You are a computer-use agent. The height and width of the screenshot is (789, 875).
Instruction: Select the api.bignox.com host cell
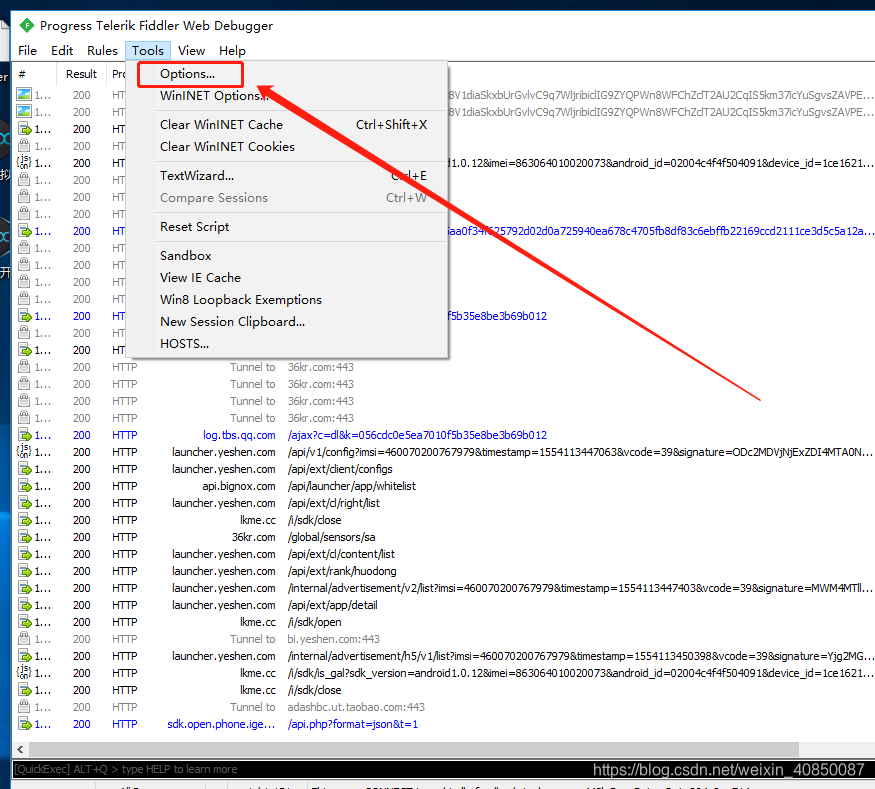239,486
